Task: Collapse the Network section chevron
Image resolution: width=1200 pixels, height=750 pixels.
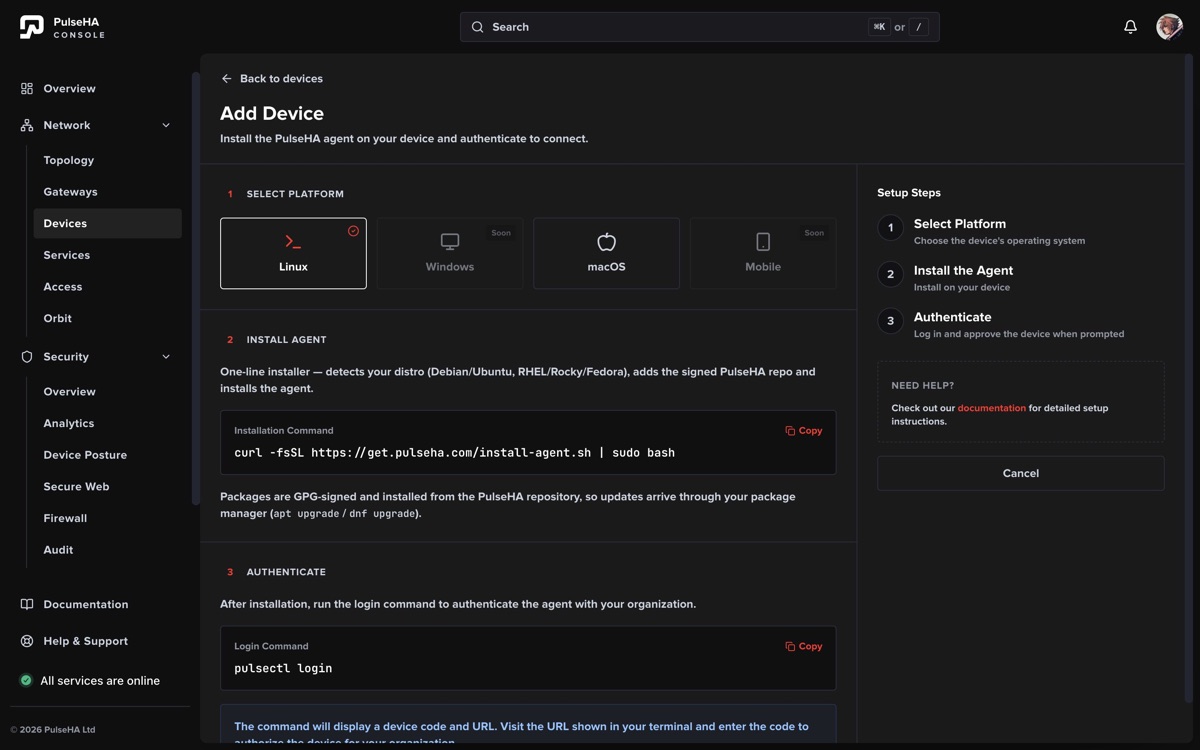Action: pyautogui.click(x=166, y=125)
